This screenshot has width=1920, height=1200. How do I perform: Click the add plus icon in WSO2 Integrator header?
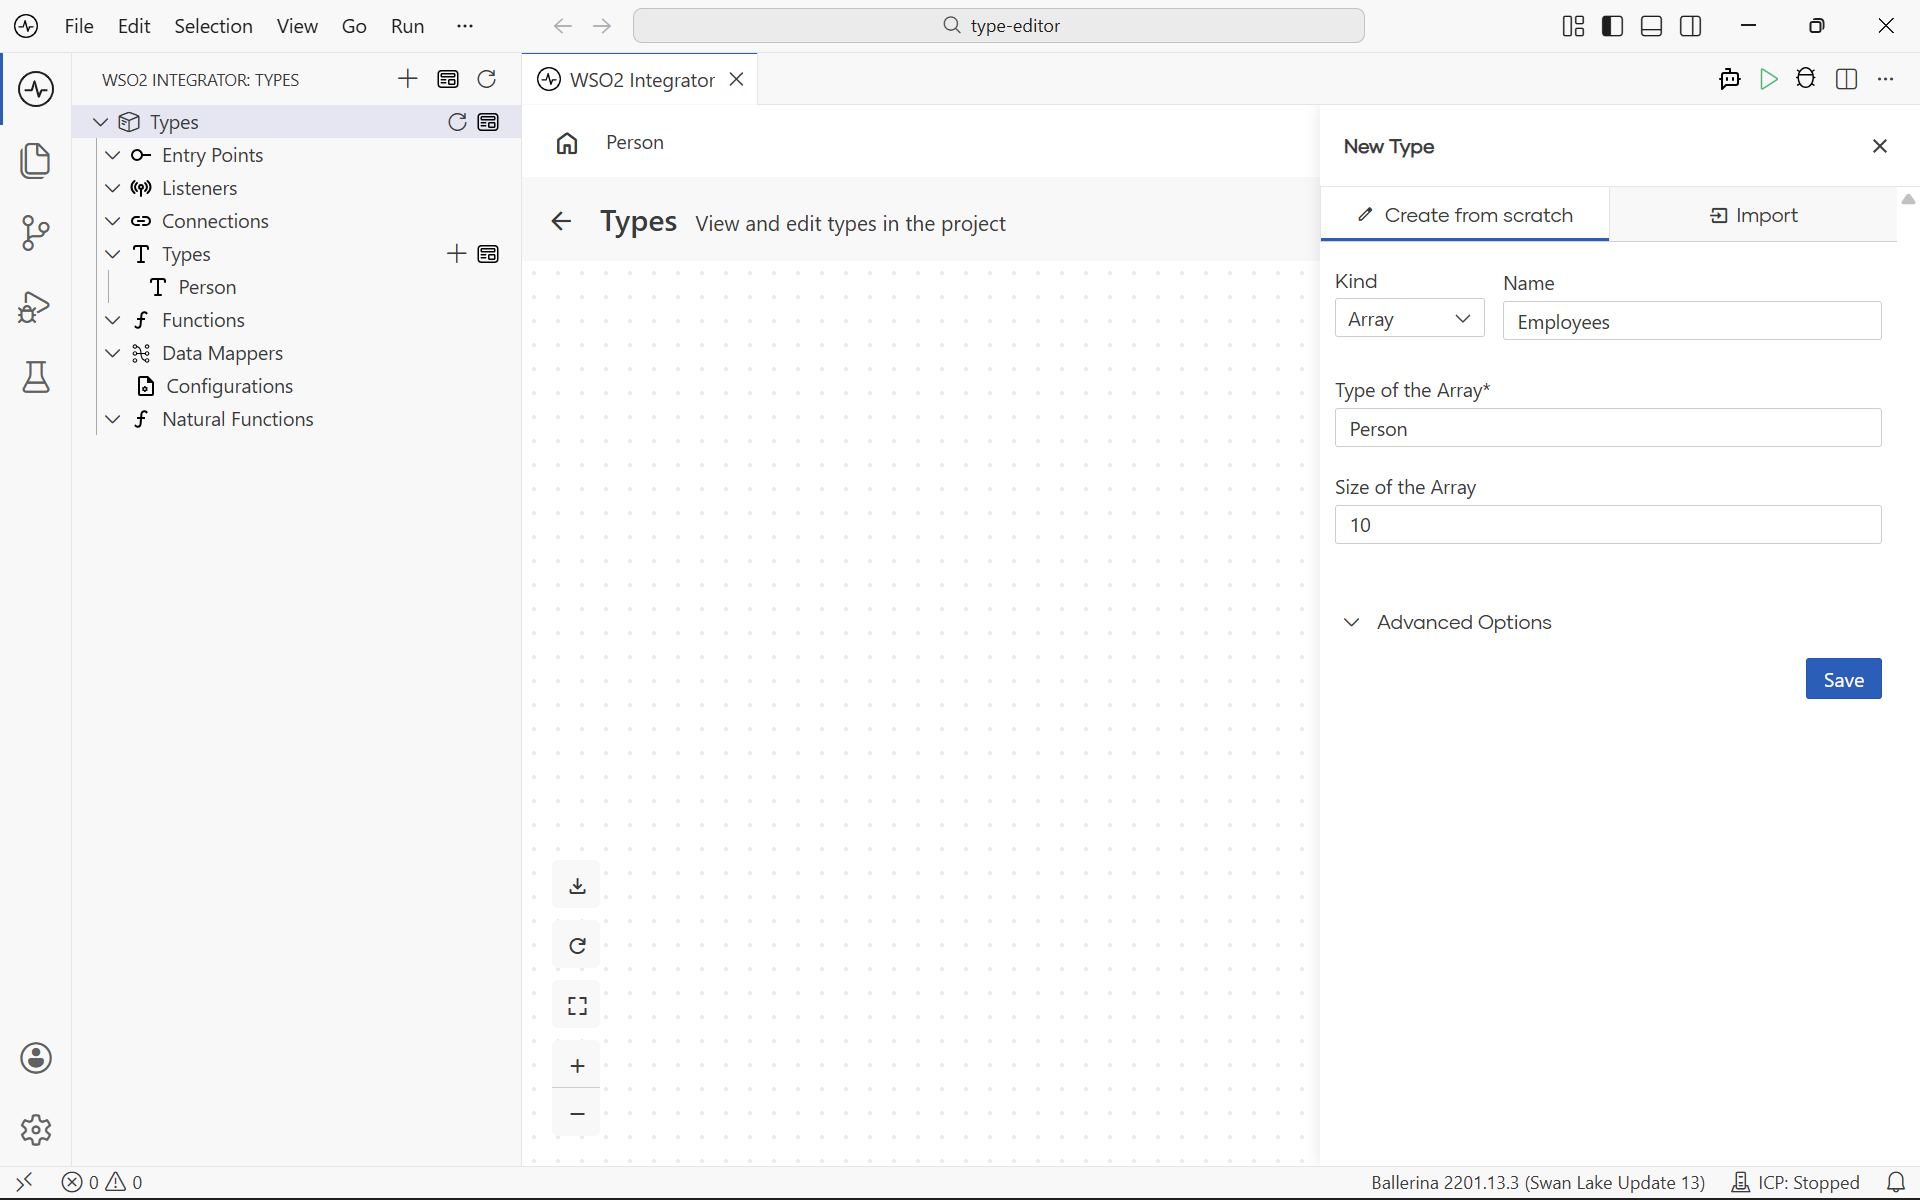coord(408,79)
